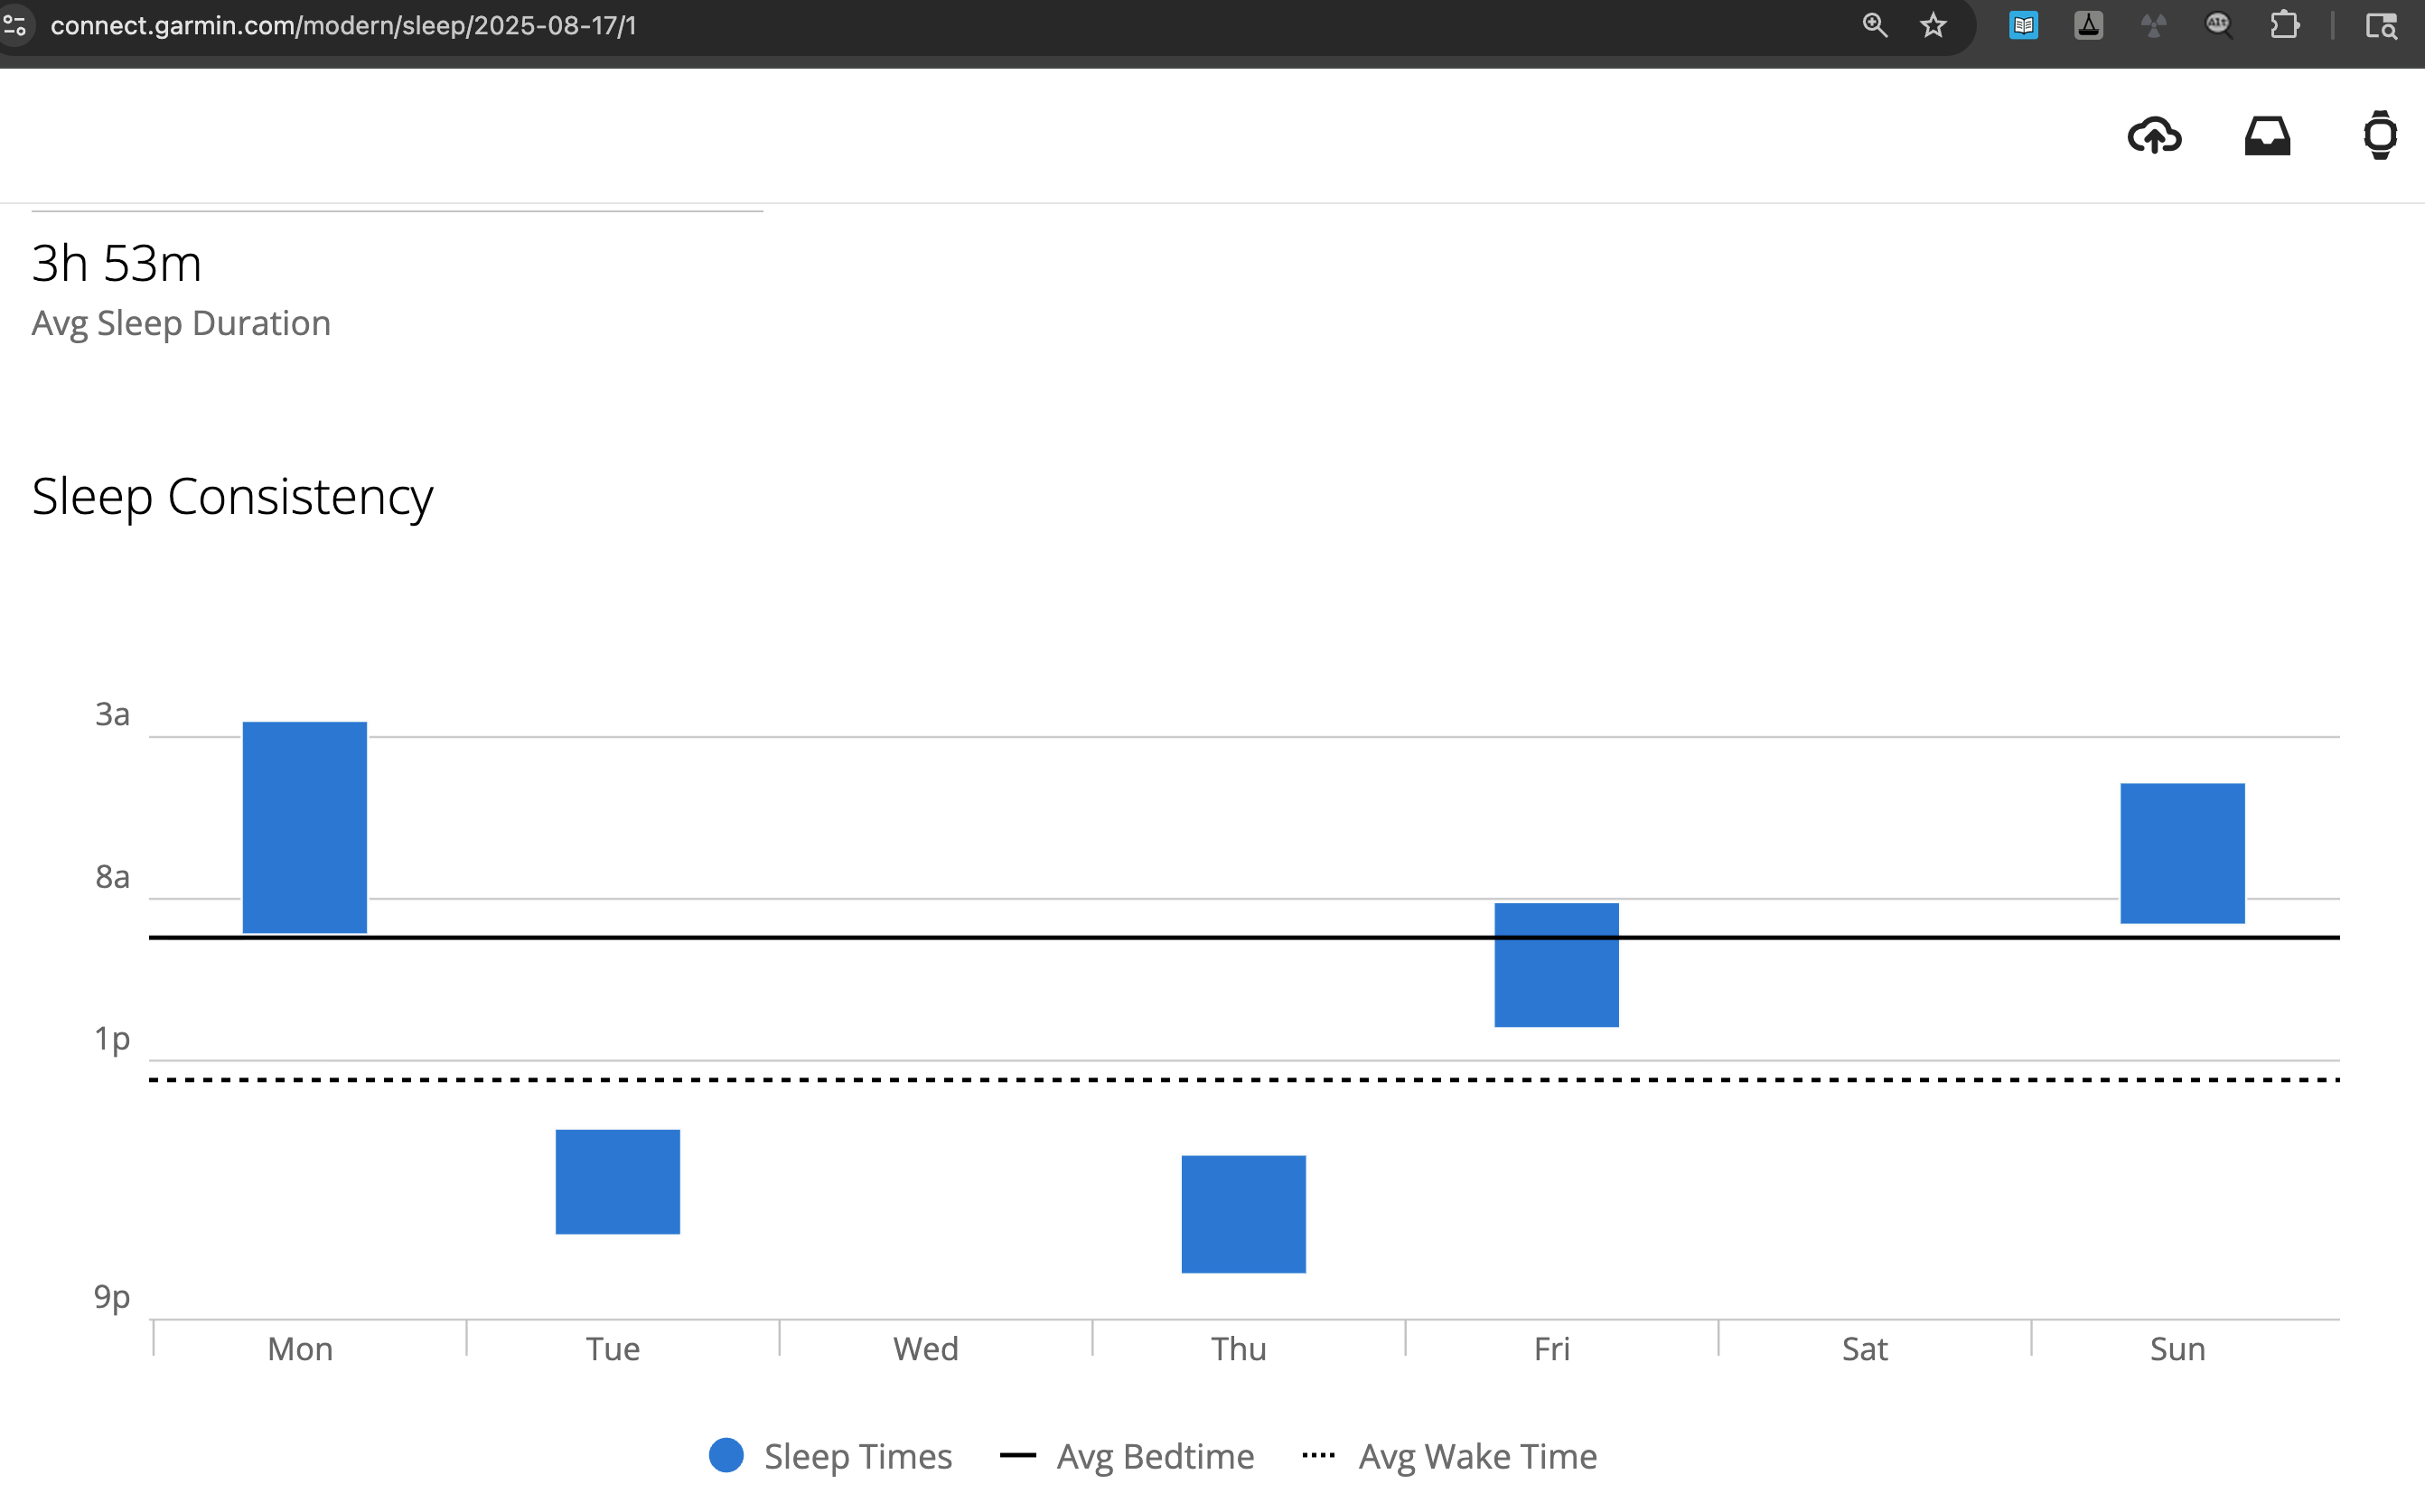Click the zoom magnifier in address bar
This screenshot has width=2425, height=1512.
click(1875, 26)
